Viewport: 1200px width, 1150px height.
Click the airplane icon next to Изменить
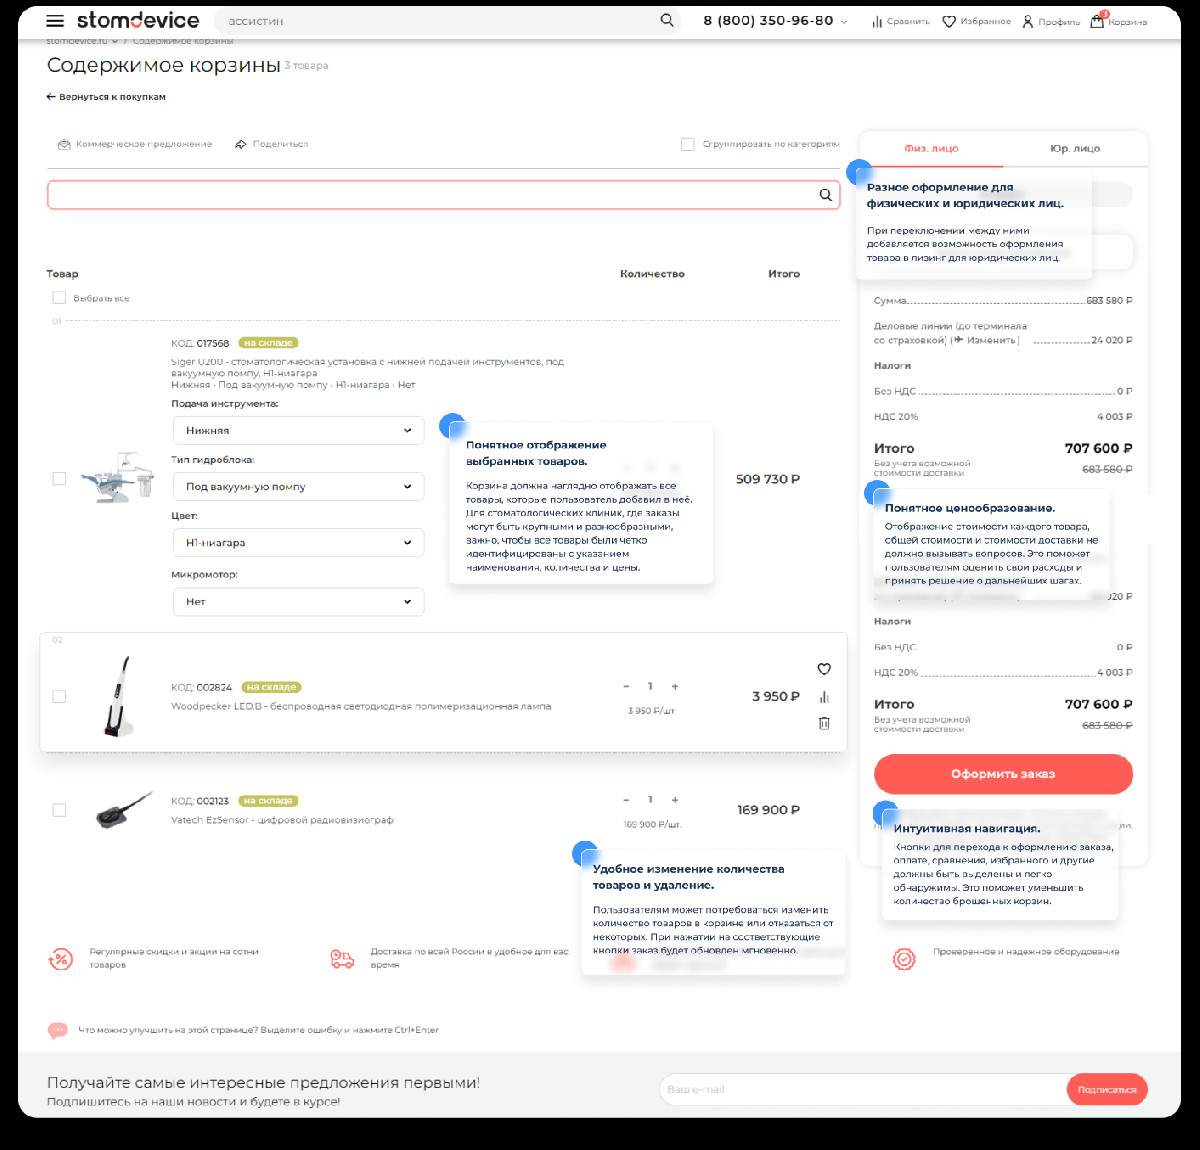tap(958, 340)
